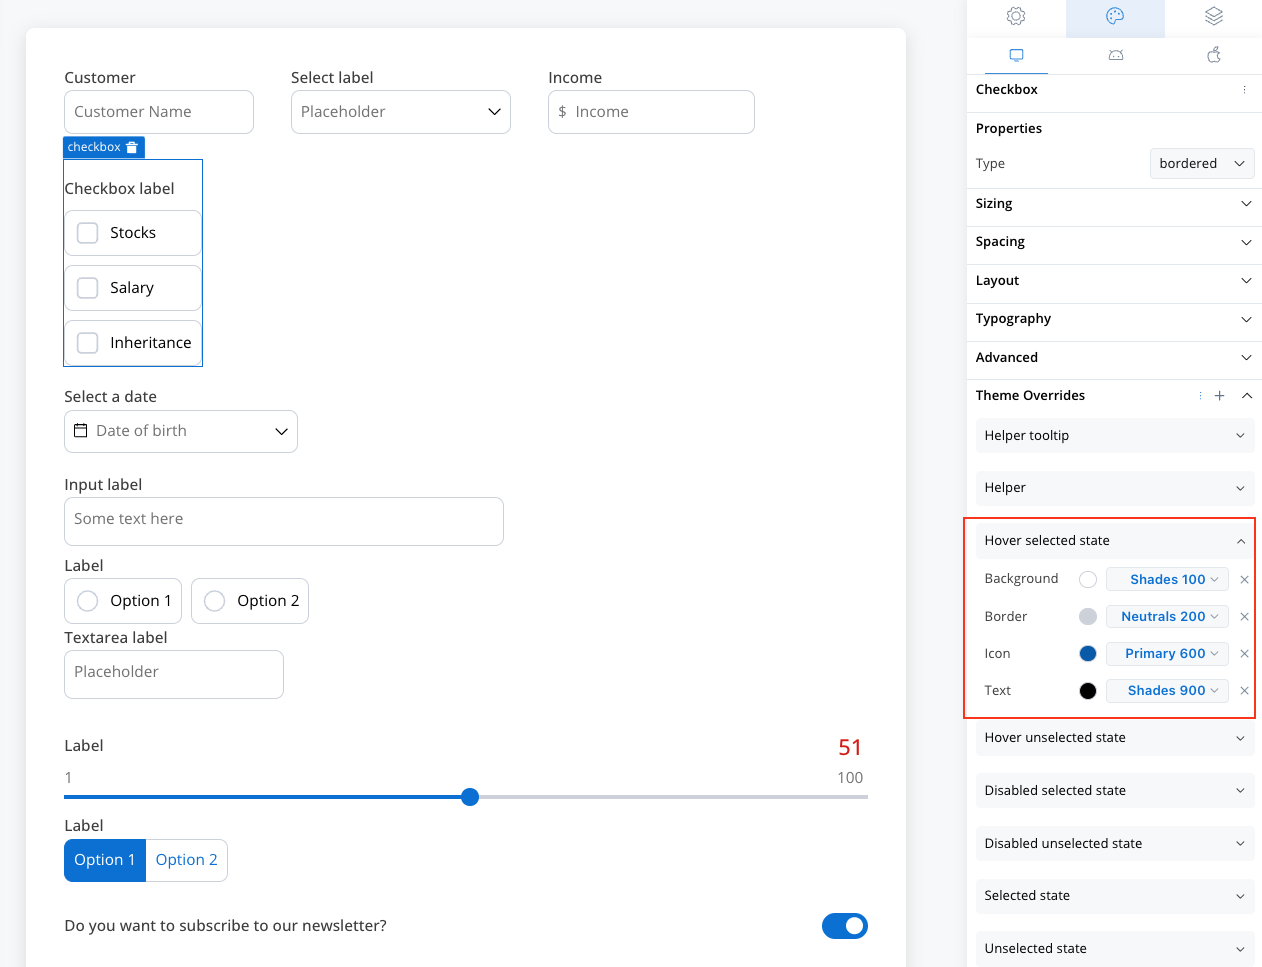
Task: Click the Customer Name input field
Action: 159,112
